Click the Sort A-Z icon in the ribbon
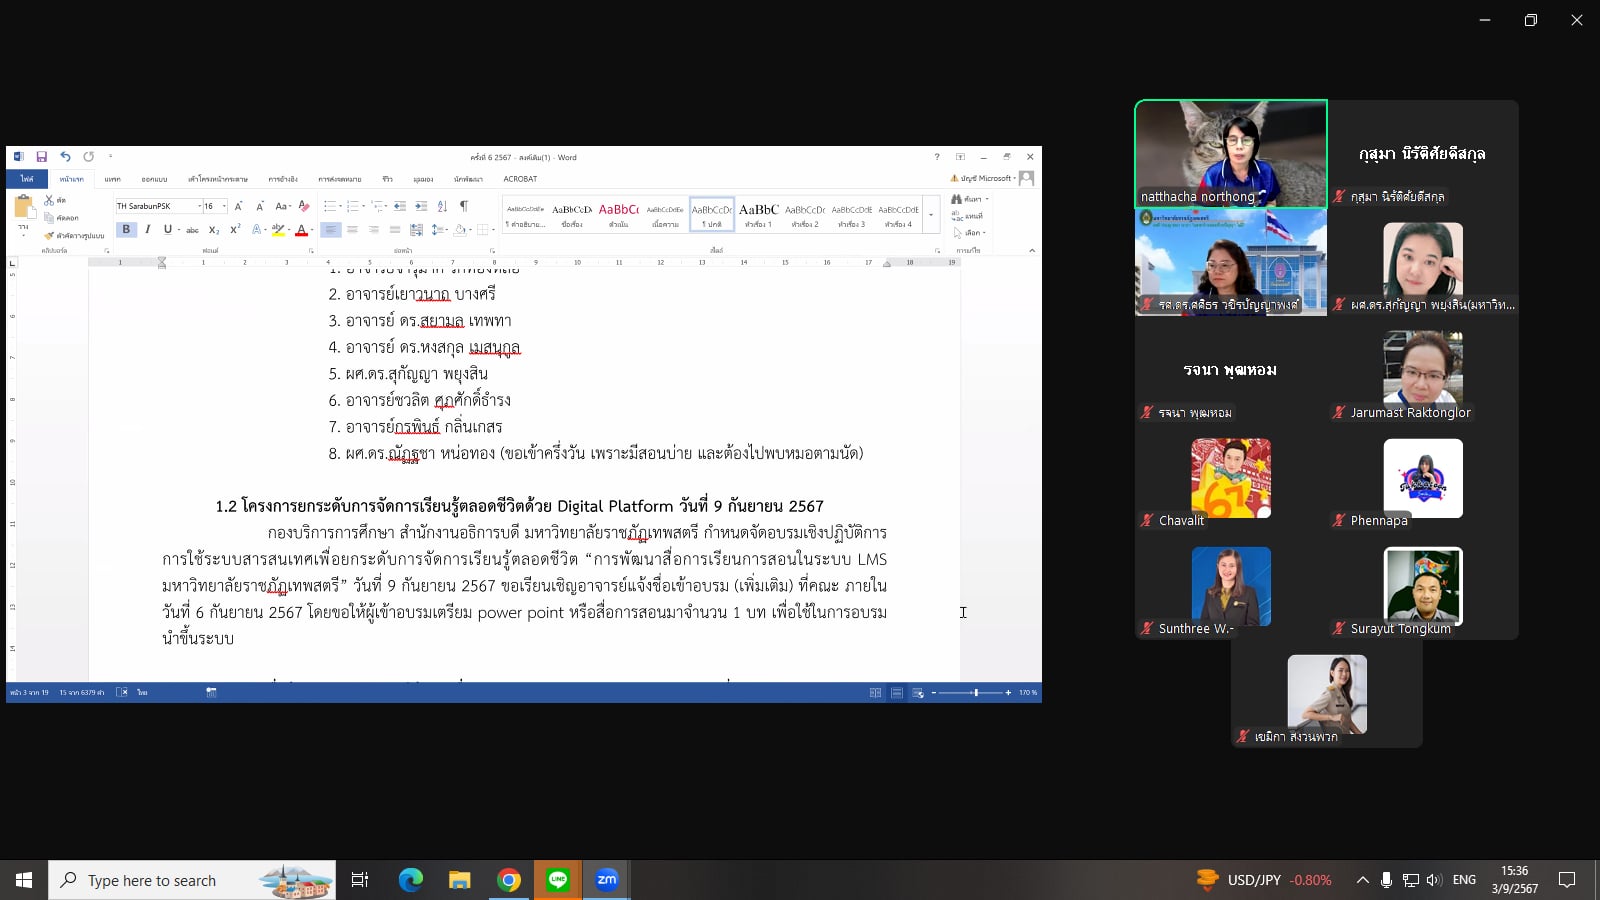This screenshot has width=1600, height=900. [x=442, y=206]
